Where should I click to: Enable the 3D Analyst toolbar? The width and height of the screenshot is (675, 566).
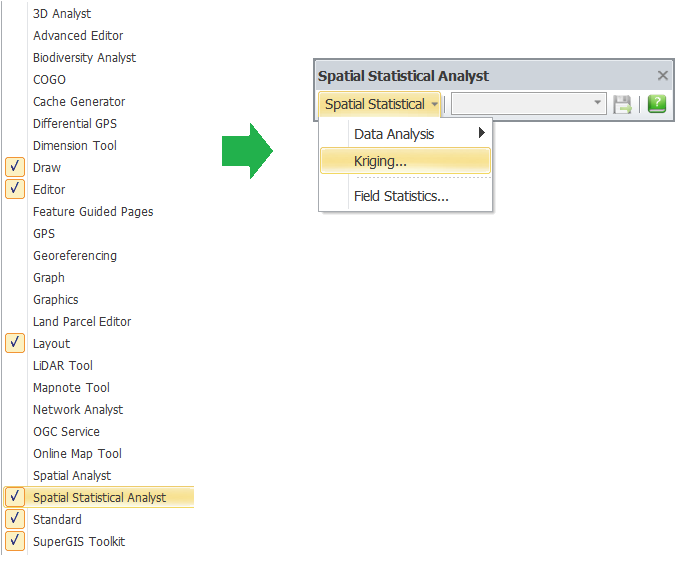click(62, 14)
